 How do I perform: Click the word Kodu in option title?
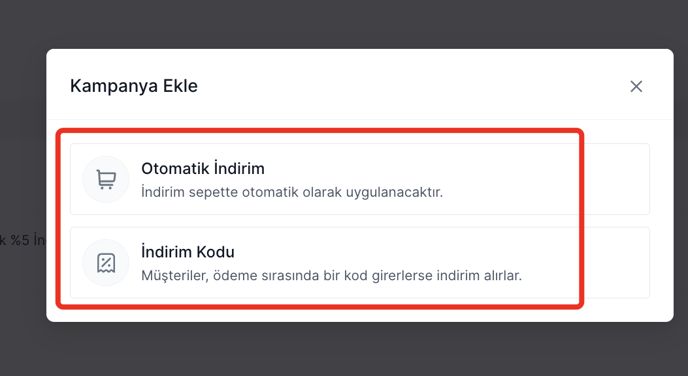[x=215, y=252]
